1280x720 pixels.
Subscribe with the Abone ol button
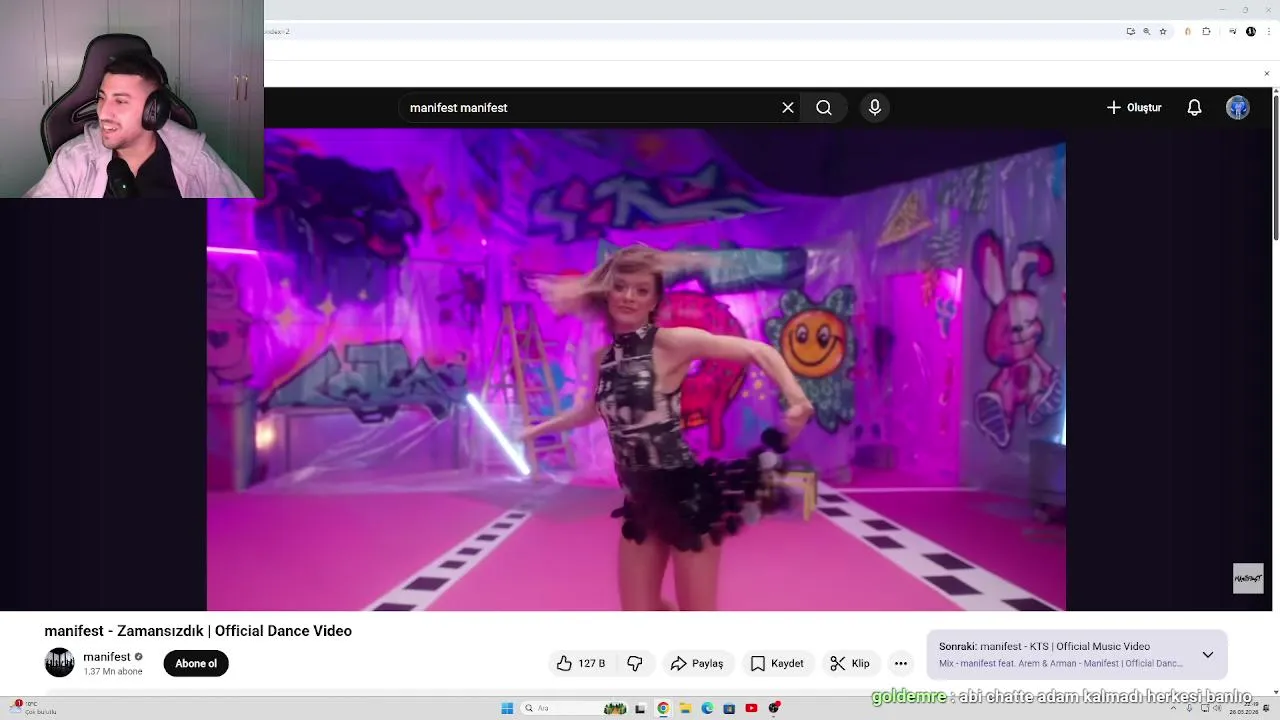196,664
